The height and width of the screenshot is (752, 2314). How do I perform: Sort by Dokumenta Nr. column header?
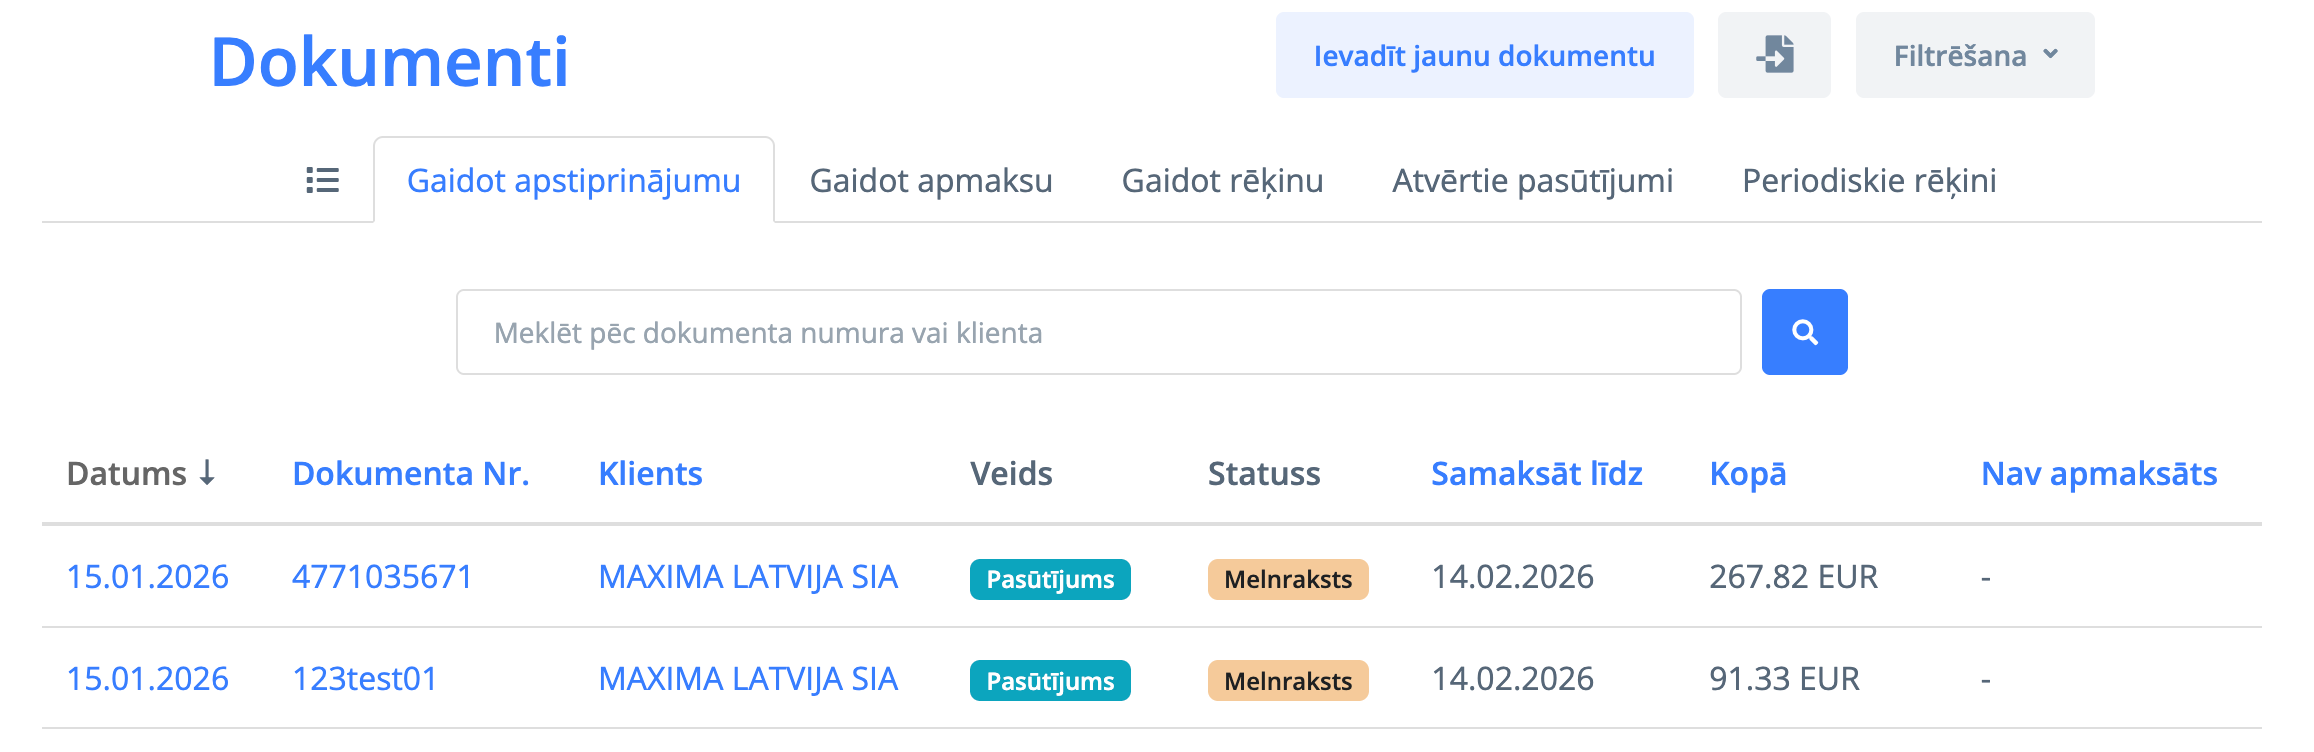click(410, 473)
